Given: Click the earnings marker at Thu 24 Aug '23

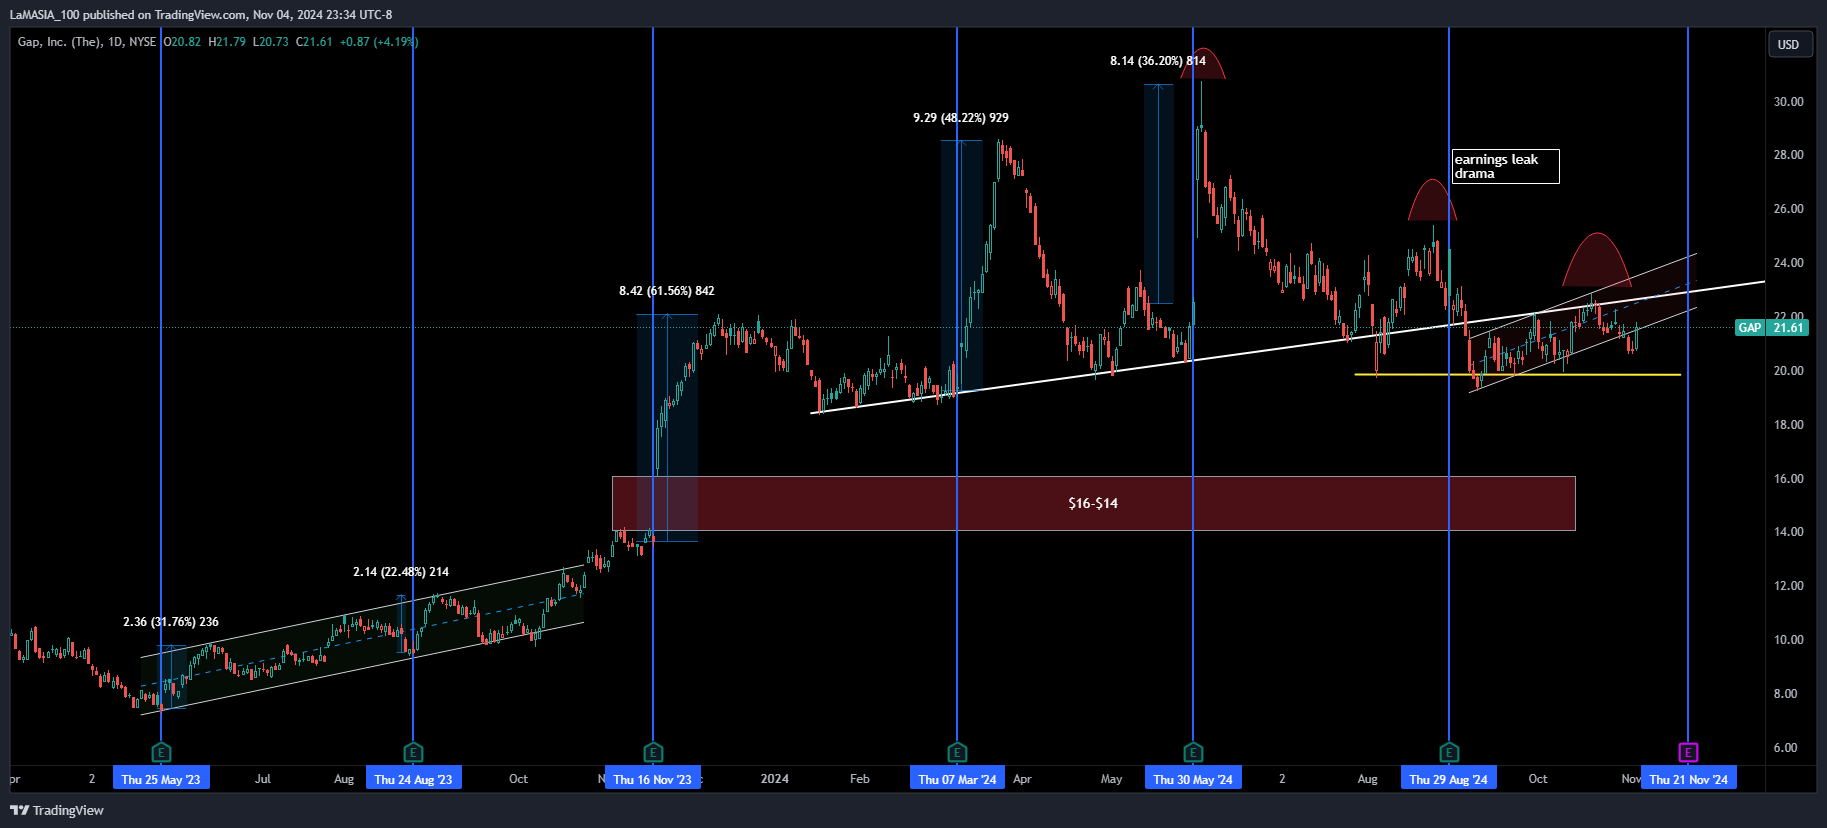Looking at the screenshot, I should (x=413, y=752).
